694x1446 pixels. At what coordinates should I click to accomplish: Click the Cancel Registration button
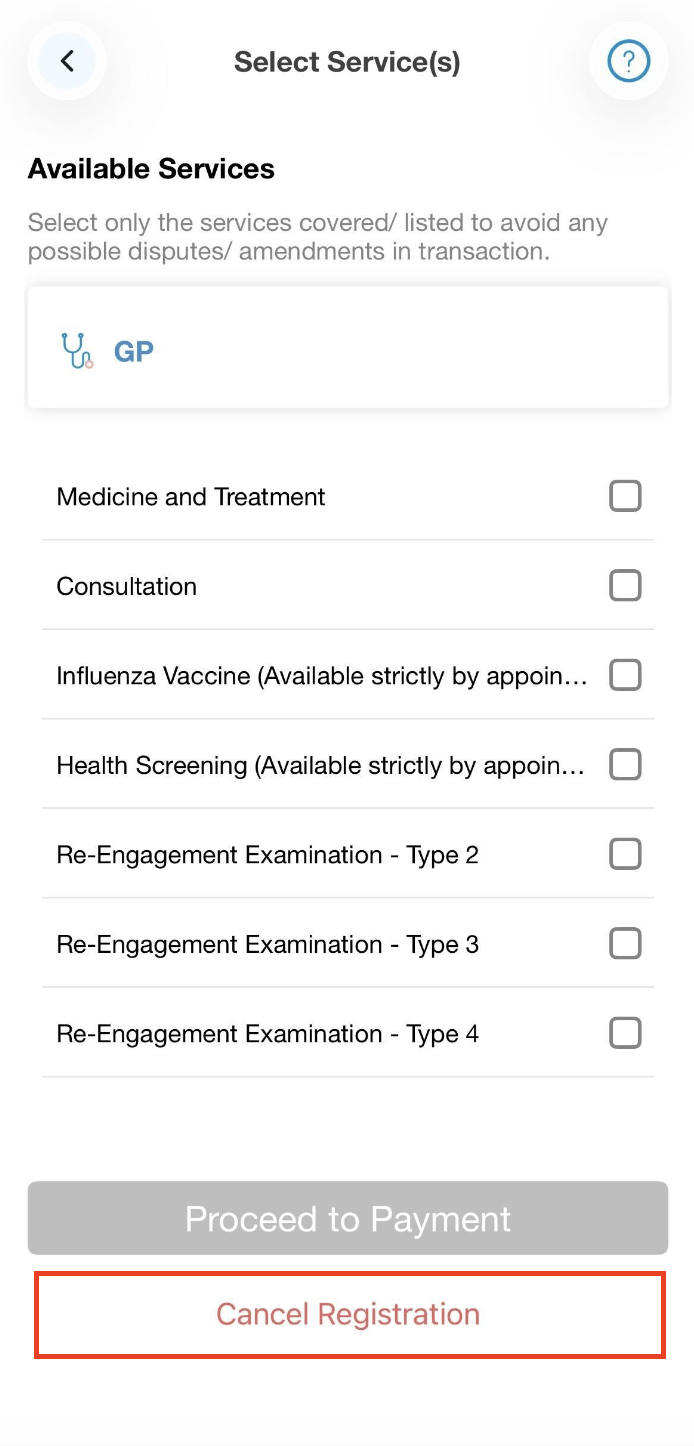[348, 1314]
